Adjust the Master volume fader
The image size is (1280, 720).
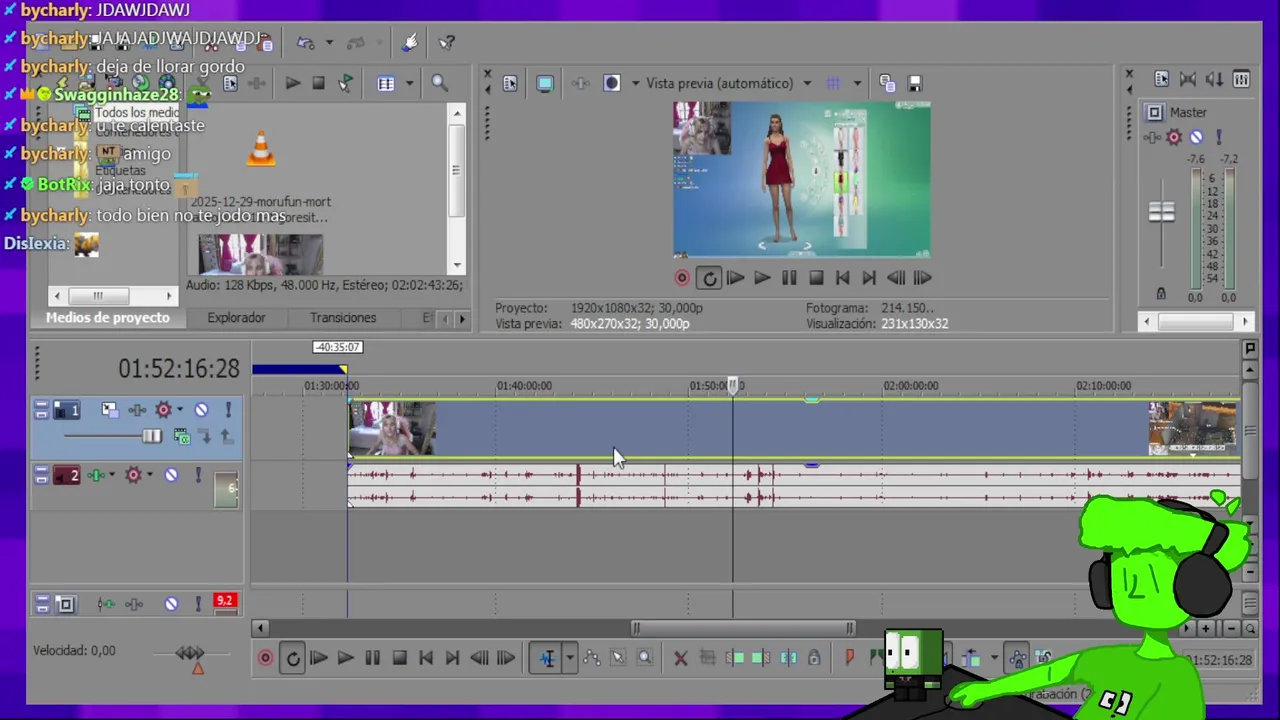[x=1161, y=212]
